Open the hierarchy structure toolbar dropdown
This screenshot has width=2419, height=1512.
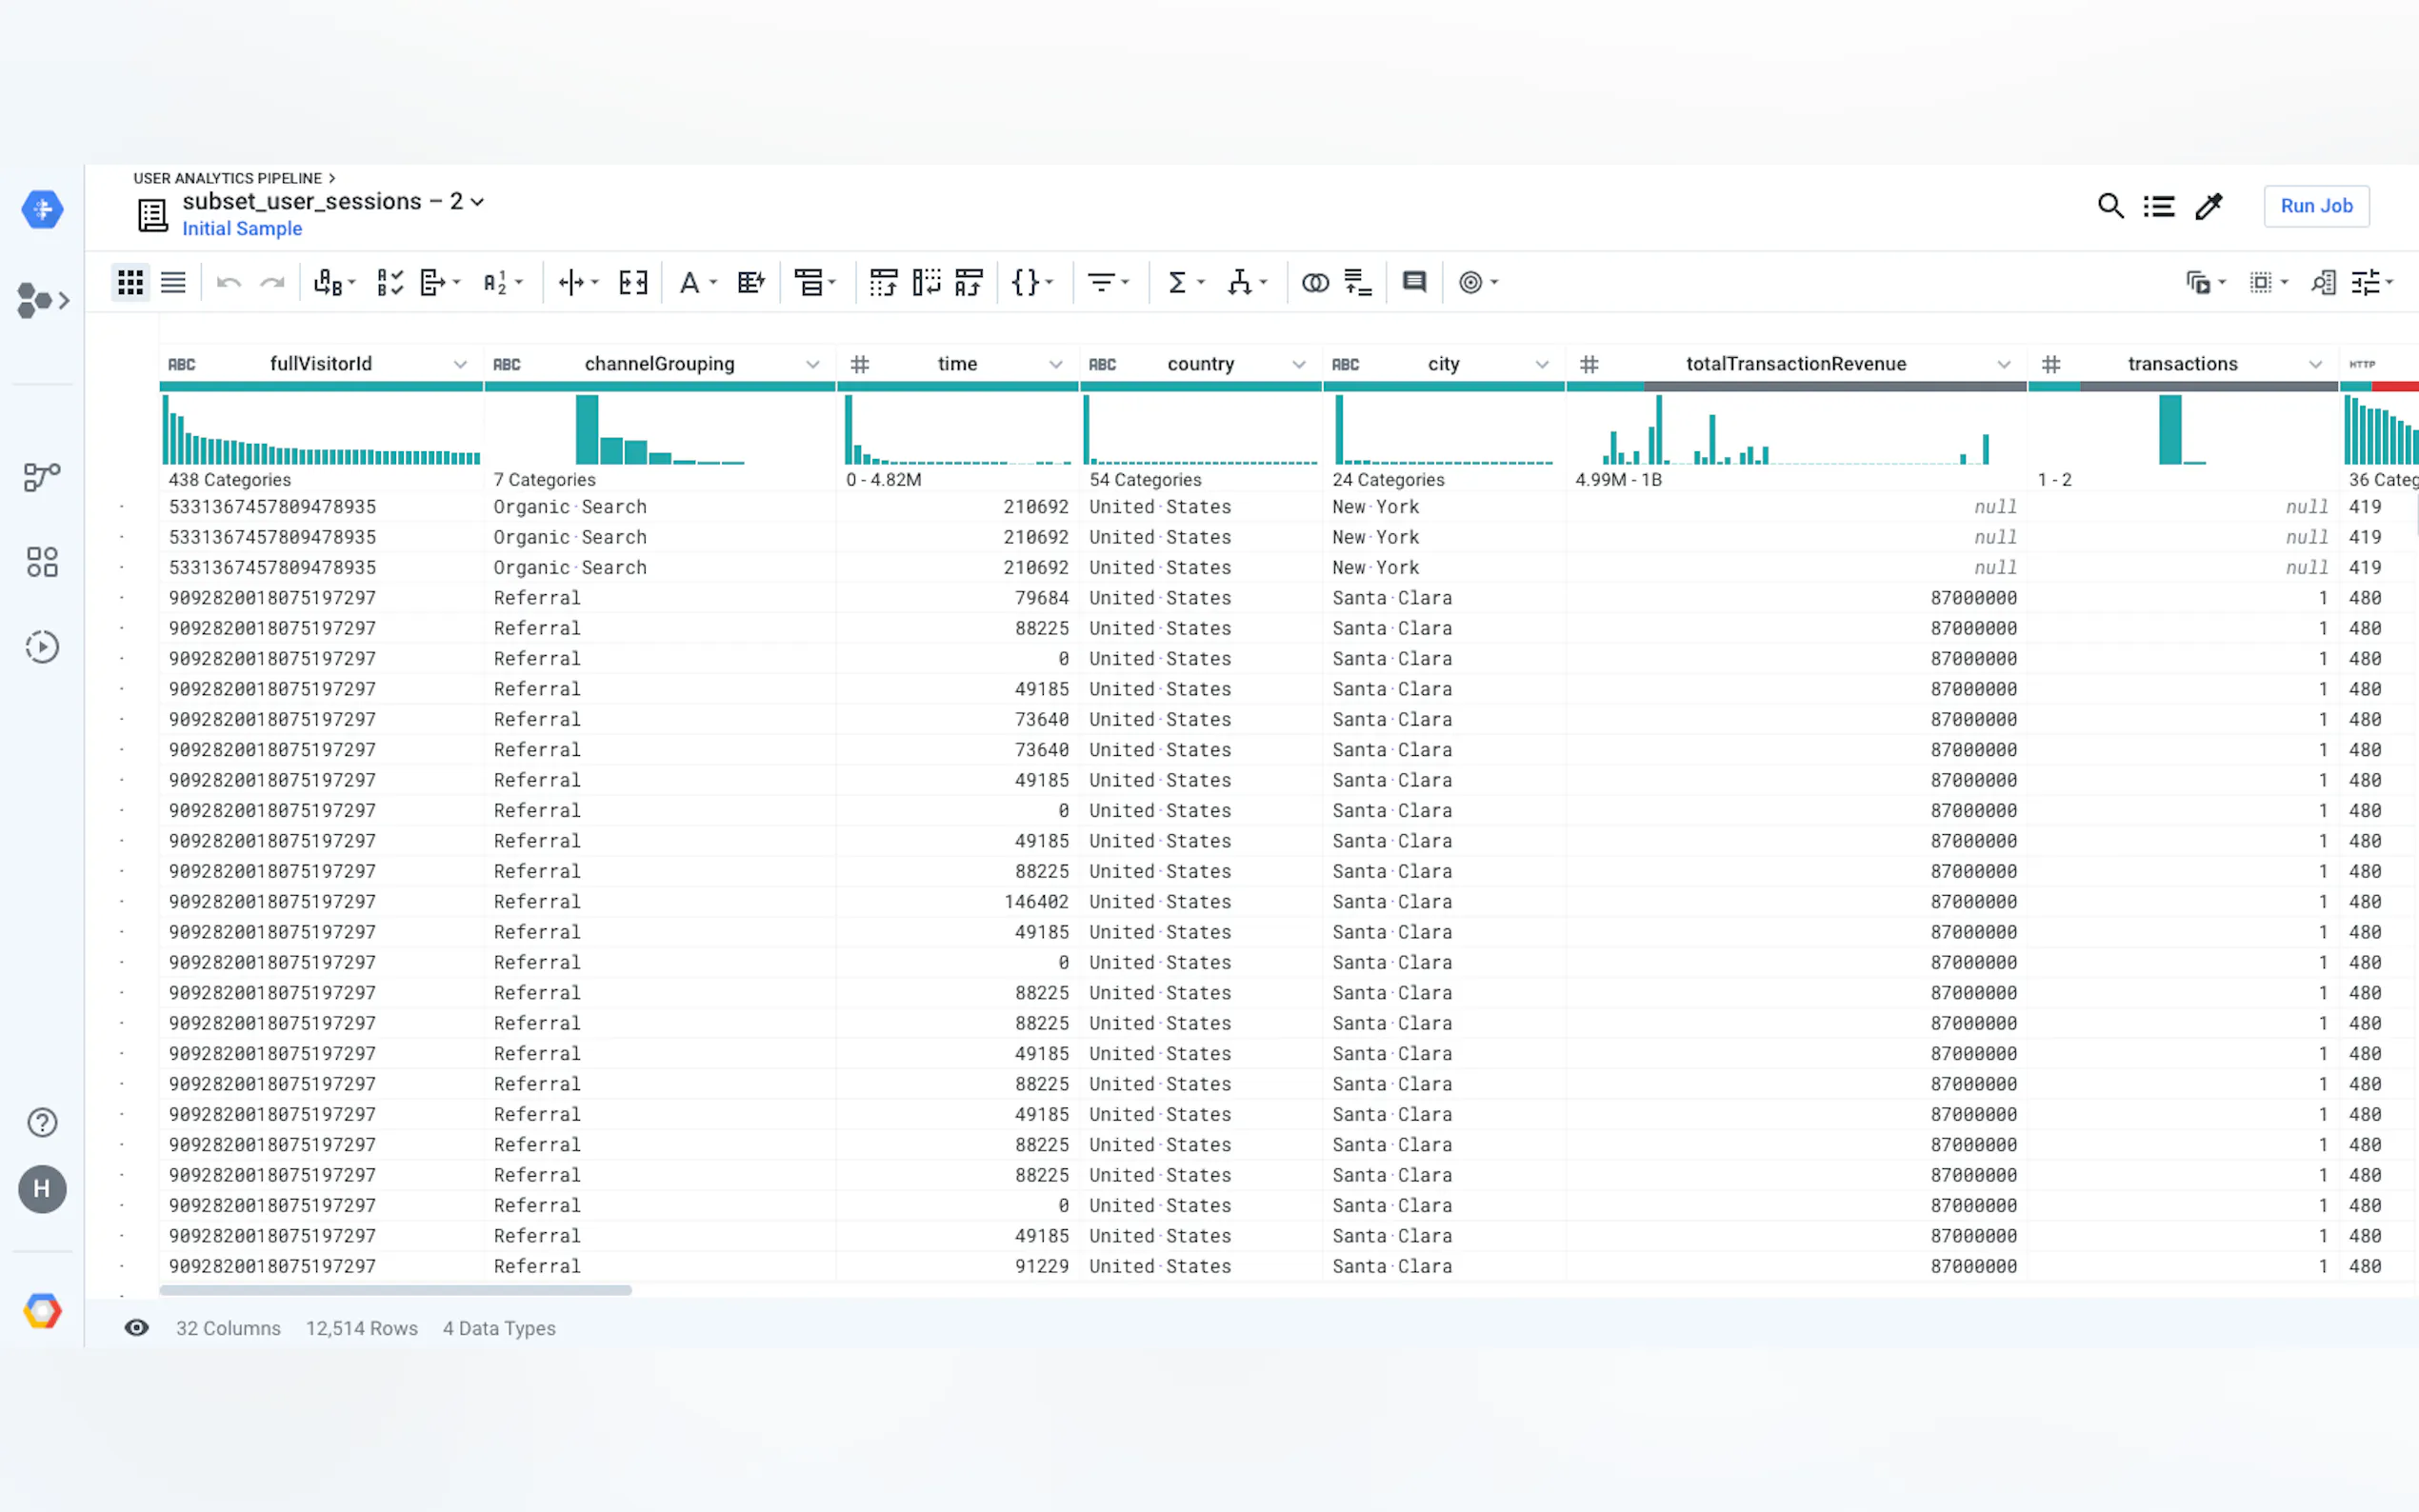(1247, 283)
